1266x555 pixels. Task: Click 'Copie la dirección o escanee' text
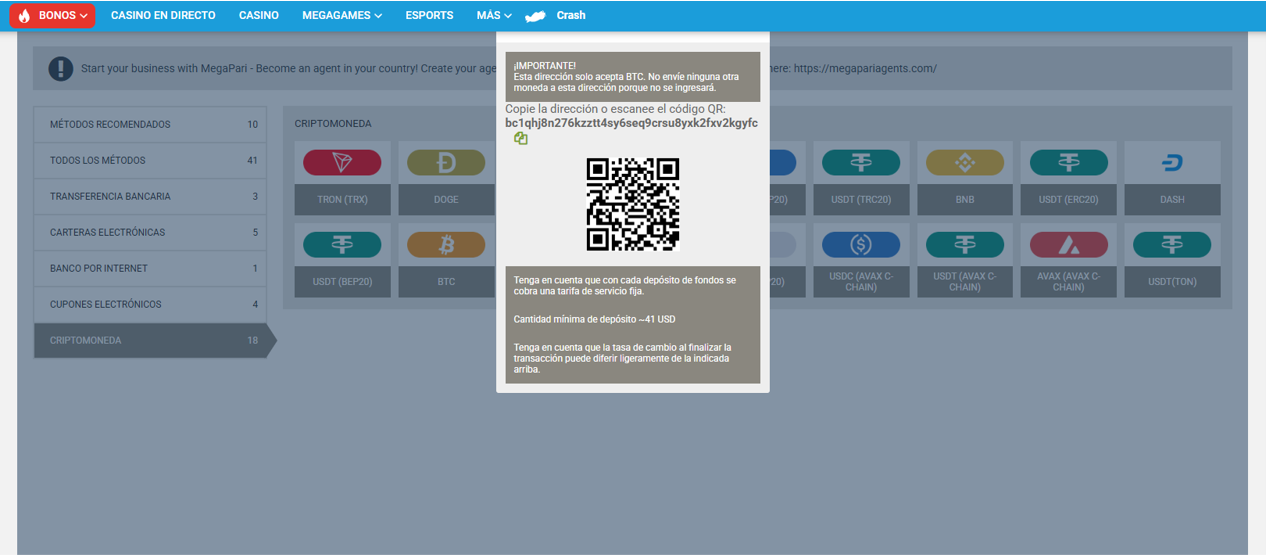(x=615, y=109)
